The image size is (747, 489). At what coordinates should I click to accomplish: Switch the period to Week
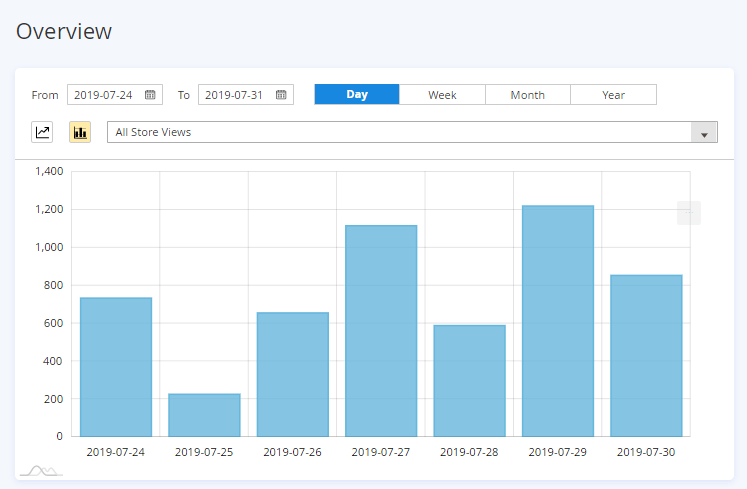click(x=442, y=95)
